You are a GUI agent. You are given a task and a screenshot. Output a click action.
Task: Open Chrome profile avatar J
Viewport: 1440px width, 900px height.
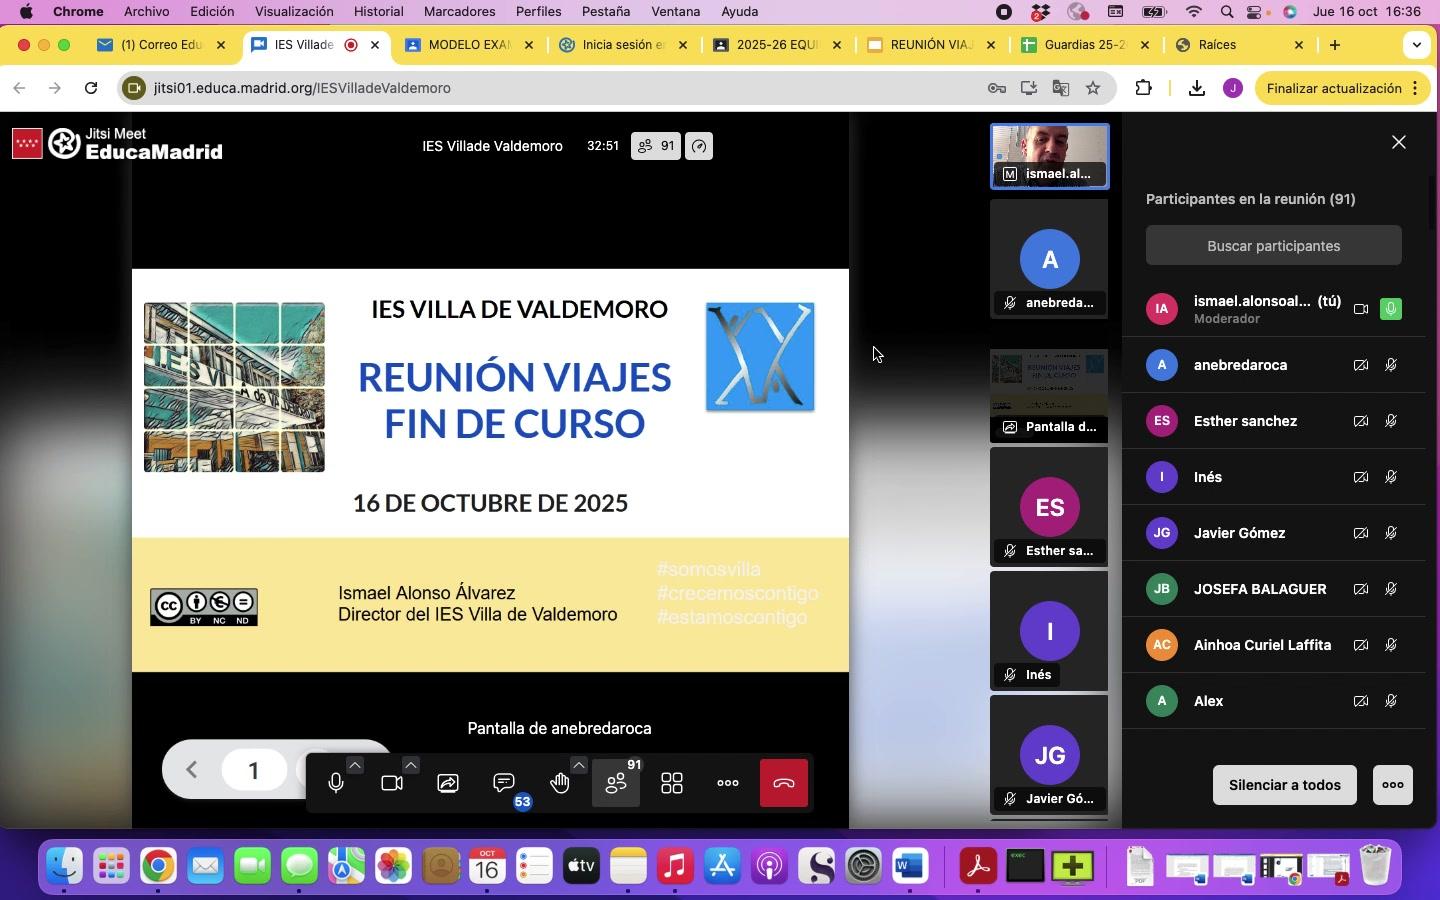[1233, 88]
